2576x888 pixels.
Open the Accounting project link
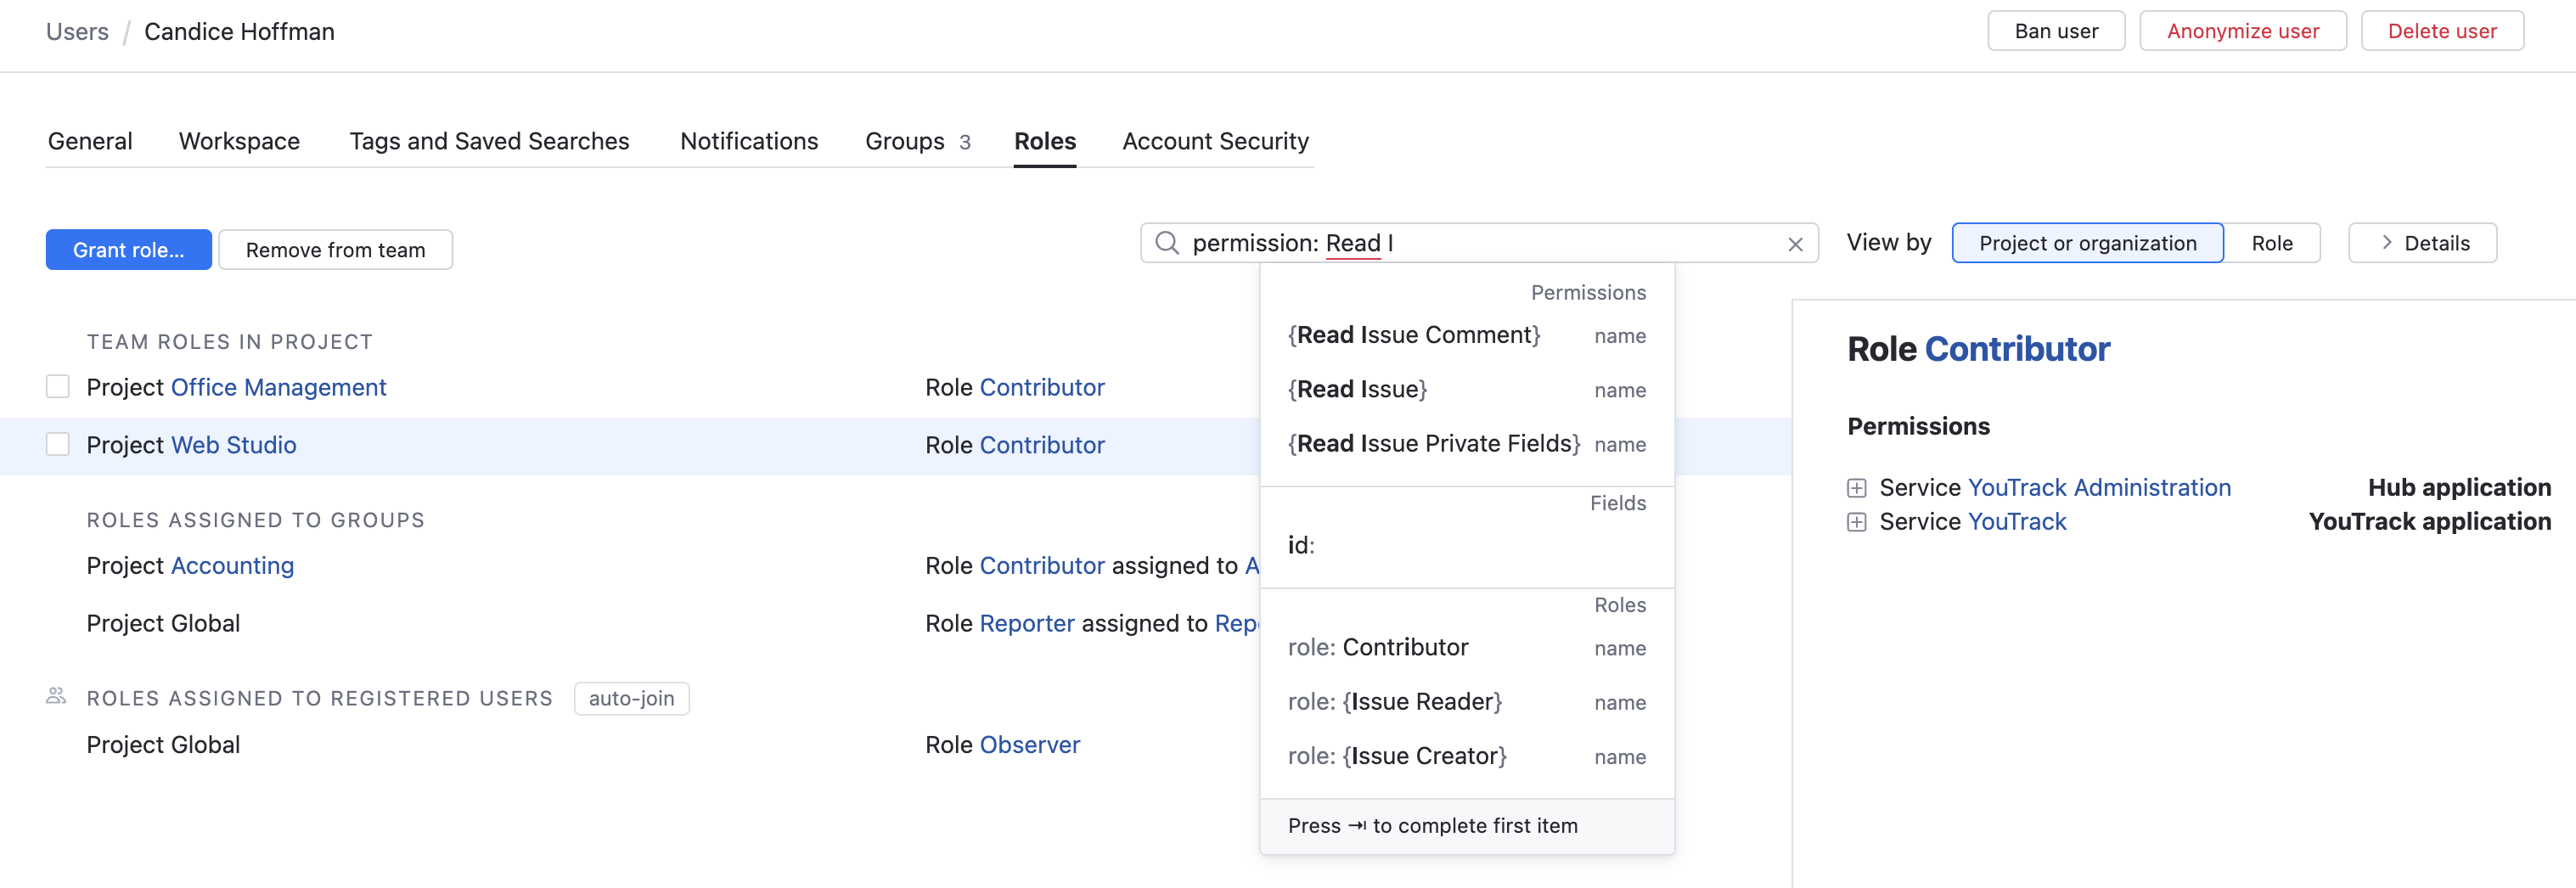tap(232, 566)
